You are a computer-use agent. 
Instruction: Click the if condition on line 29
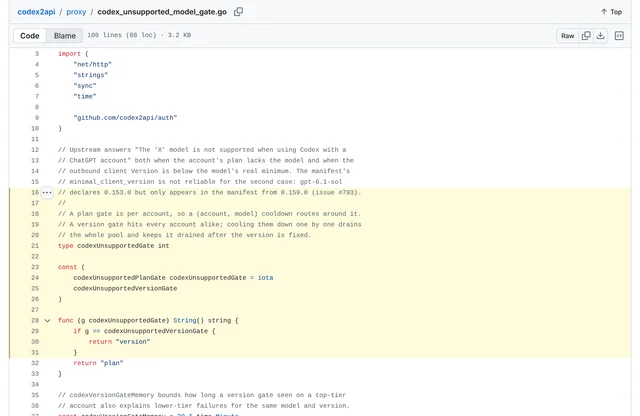click(x=144, y=331)
